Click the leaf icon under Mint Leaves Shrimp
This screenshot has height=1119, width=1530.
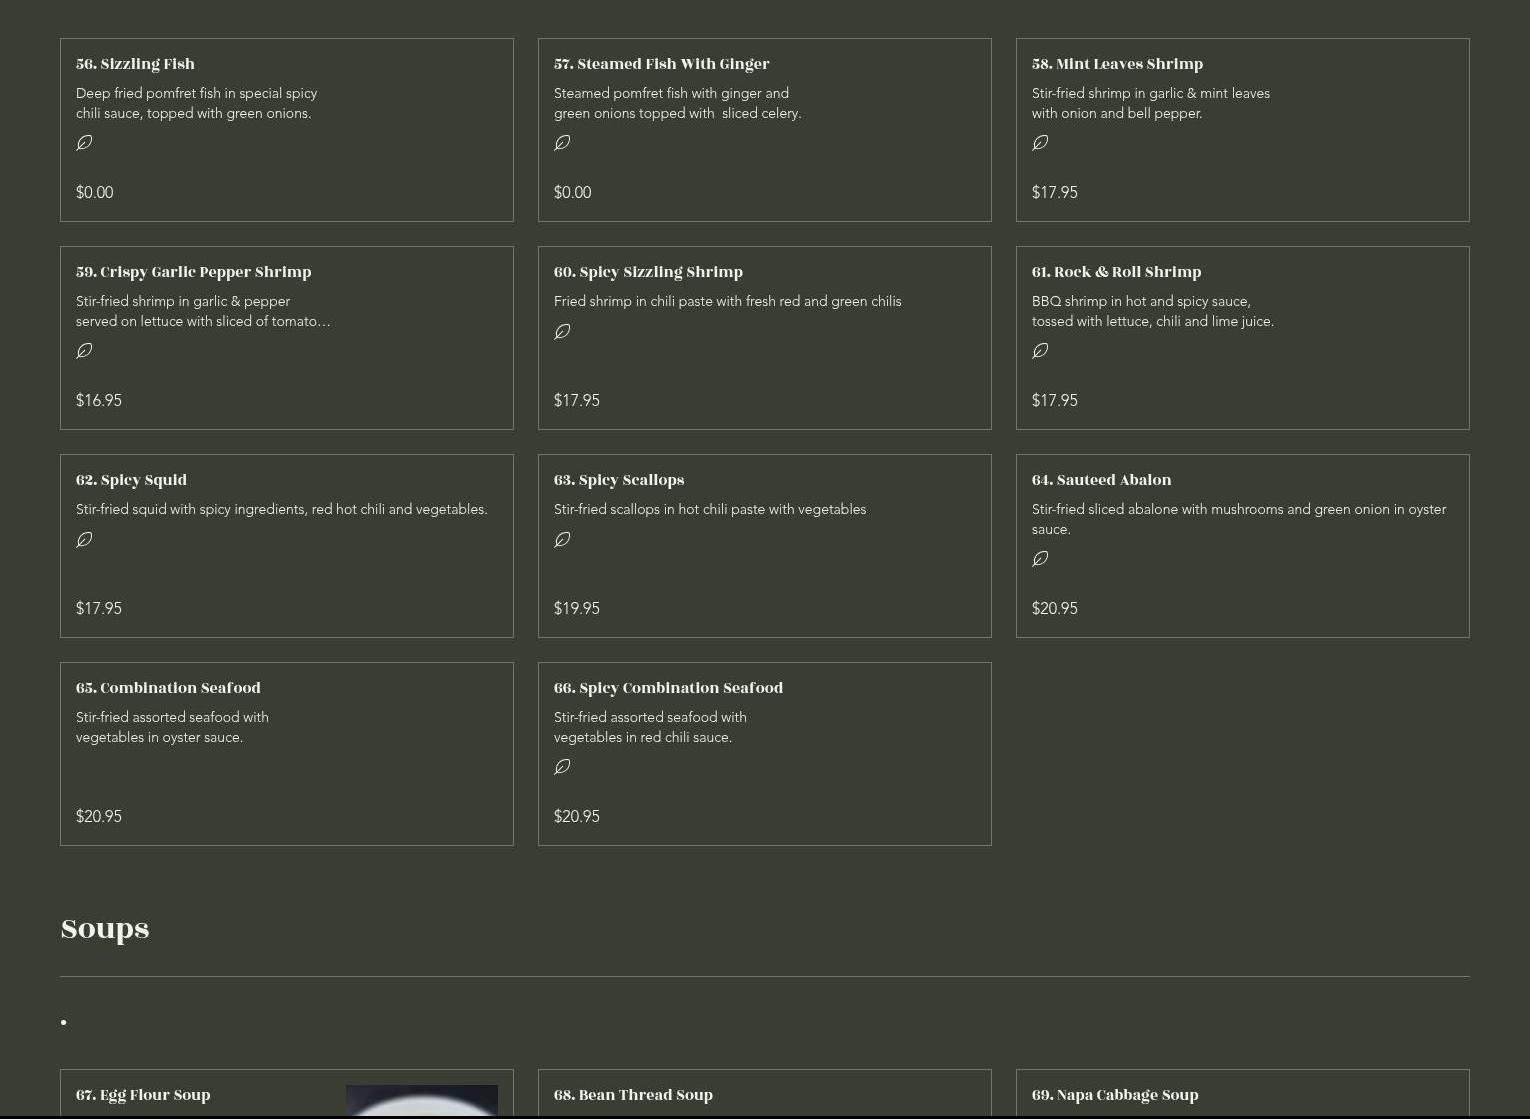pos(1041,143)
